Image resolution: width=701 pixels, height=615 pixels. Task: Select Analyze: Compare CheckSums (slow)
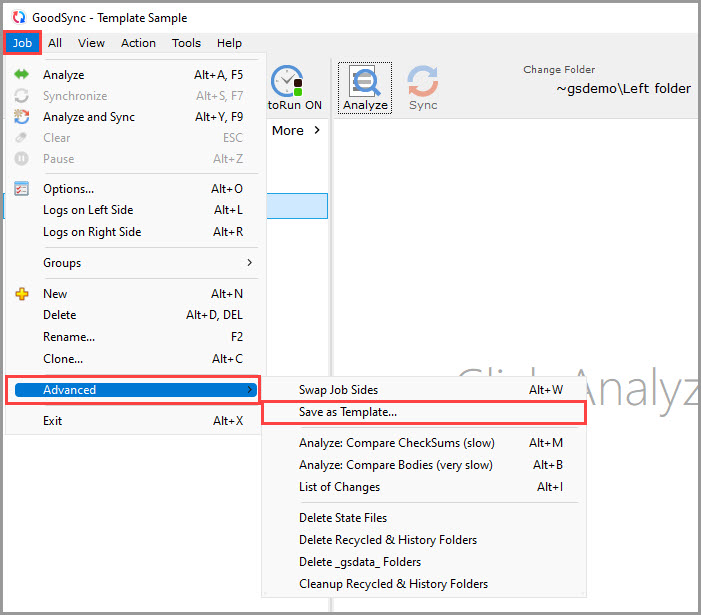coord(423,442)
